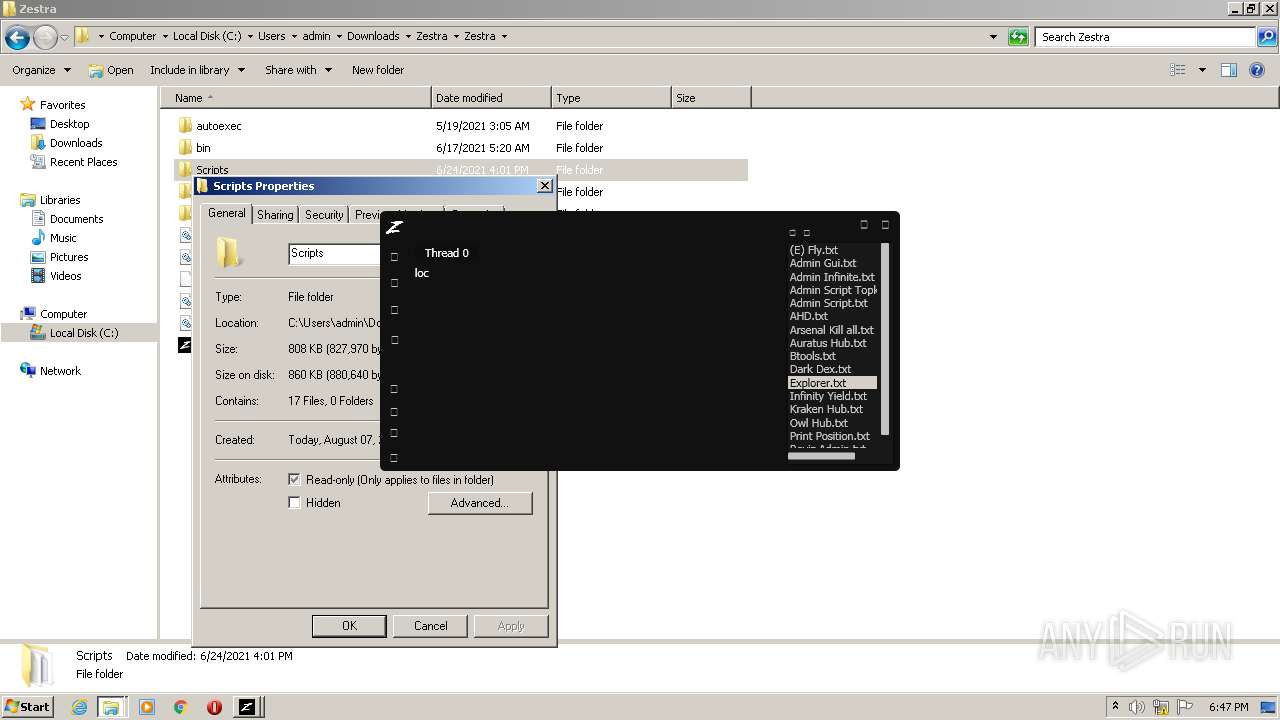Viewport: 1280px width, 720px height.
Task: Select Desktop in Favorites
Action: (69, 124)
